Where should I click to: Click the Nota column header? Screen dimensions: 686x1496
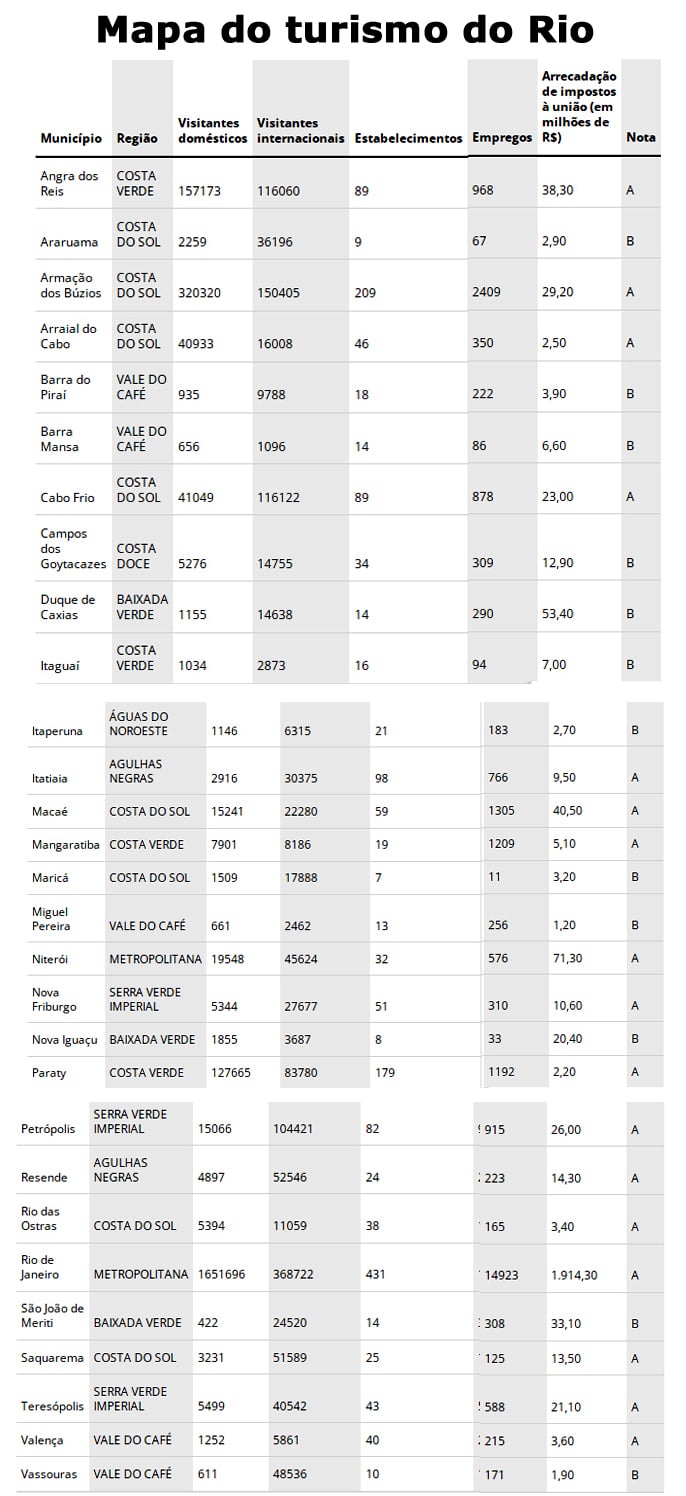(x=640, y=138)
